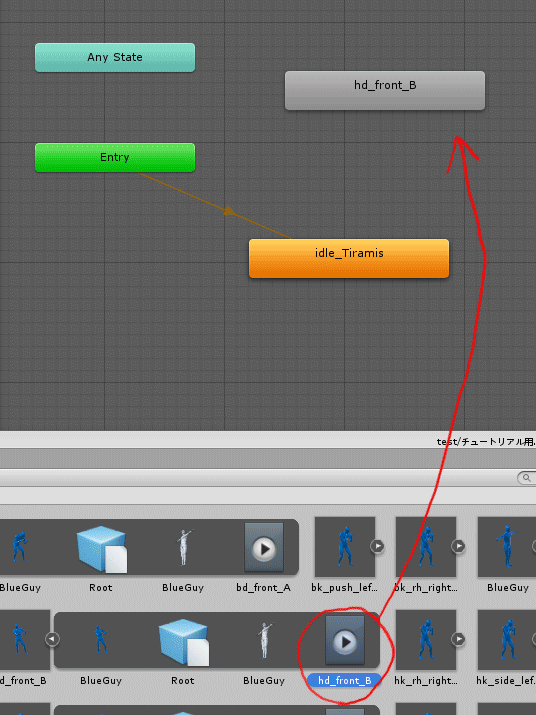Select the orange idle_Tiramis state
Viewport: 536px width, 715px height.
[349, 259]
